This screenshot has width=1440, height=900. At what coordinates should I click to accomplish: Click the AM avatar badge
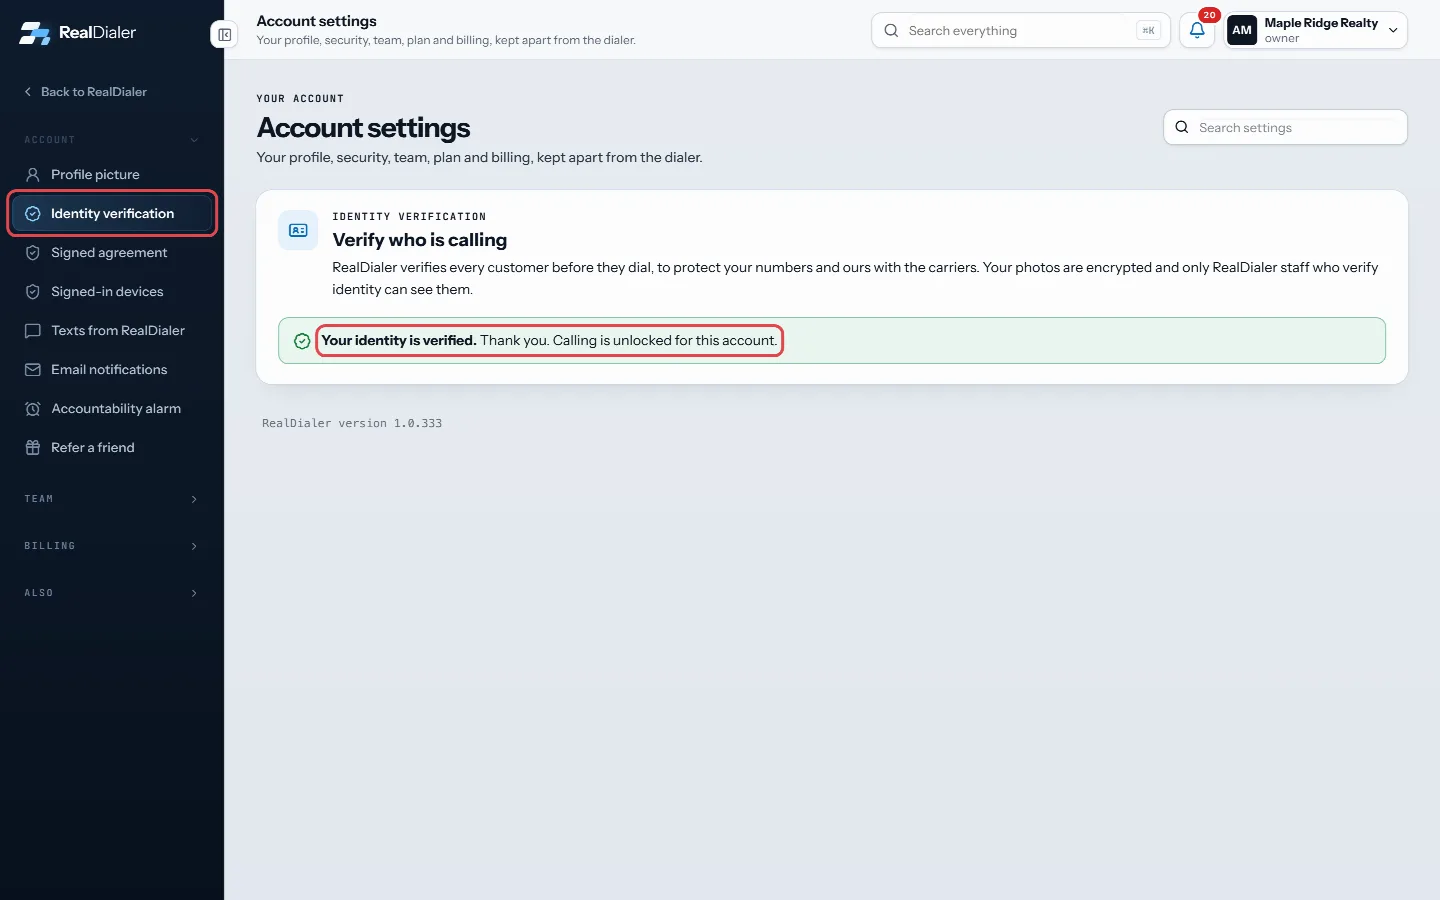pyautogui.click(x=1242, y=30)
